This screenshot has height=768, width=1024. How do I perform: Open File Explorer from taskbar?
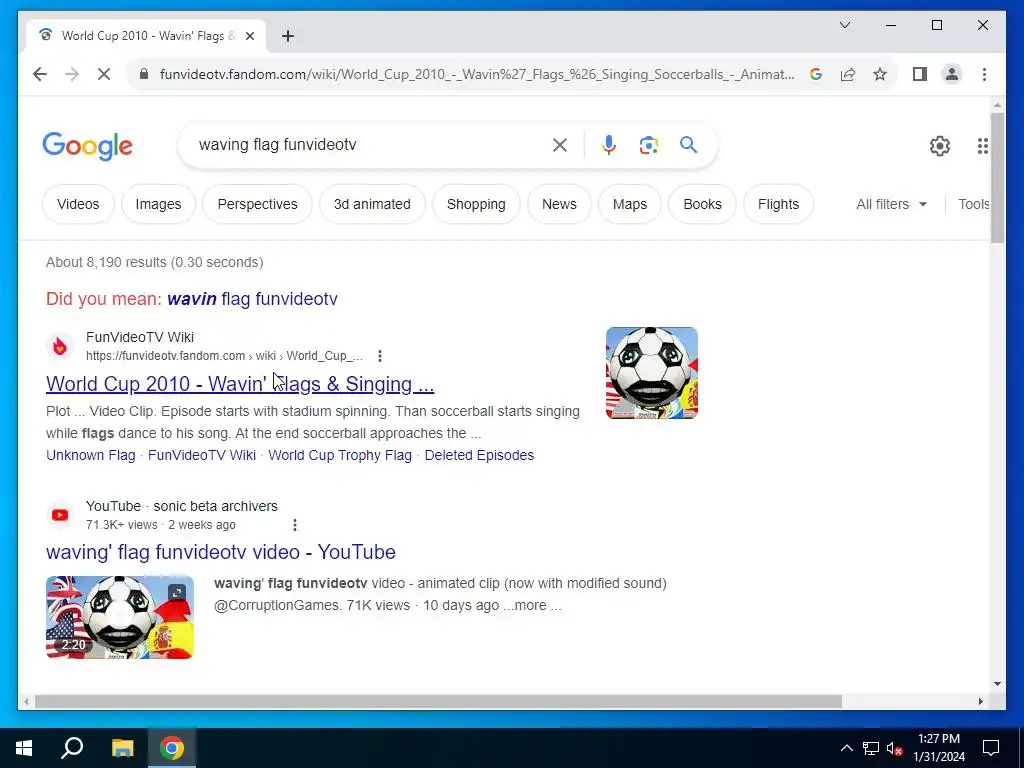click(x=122, y=748)
